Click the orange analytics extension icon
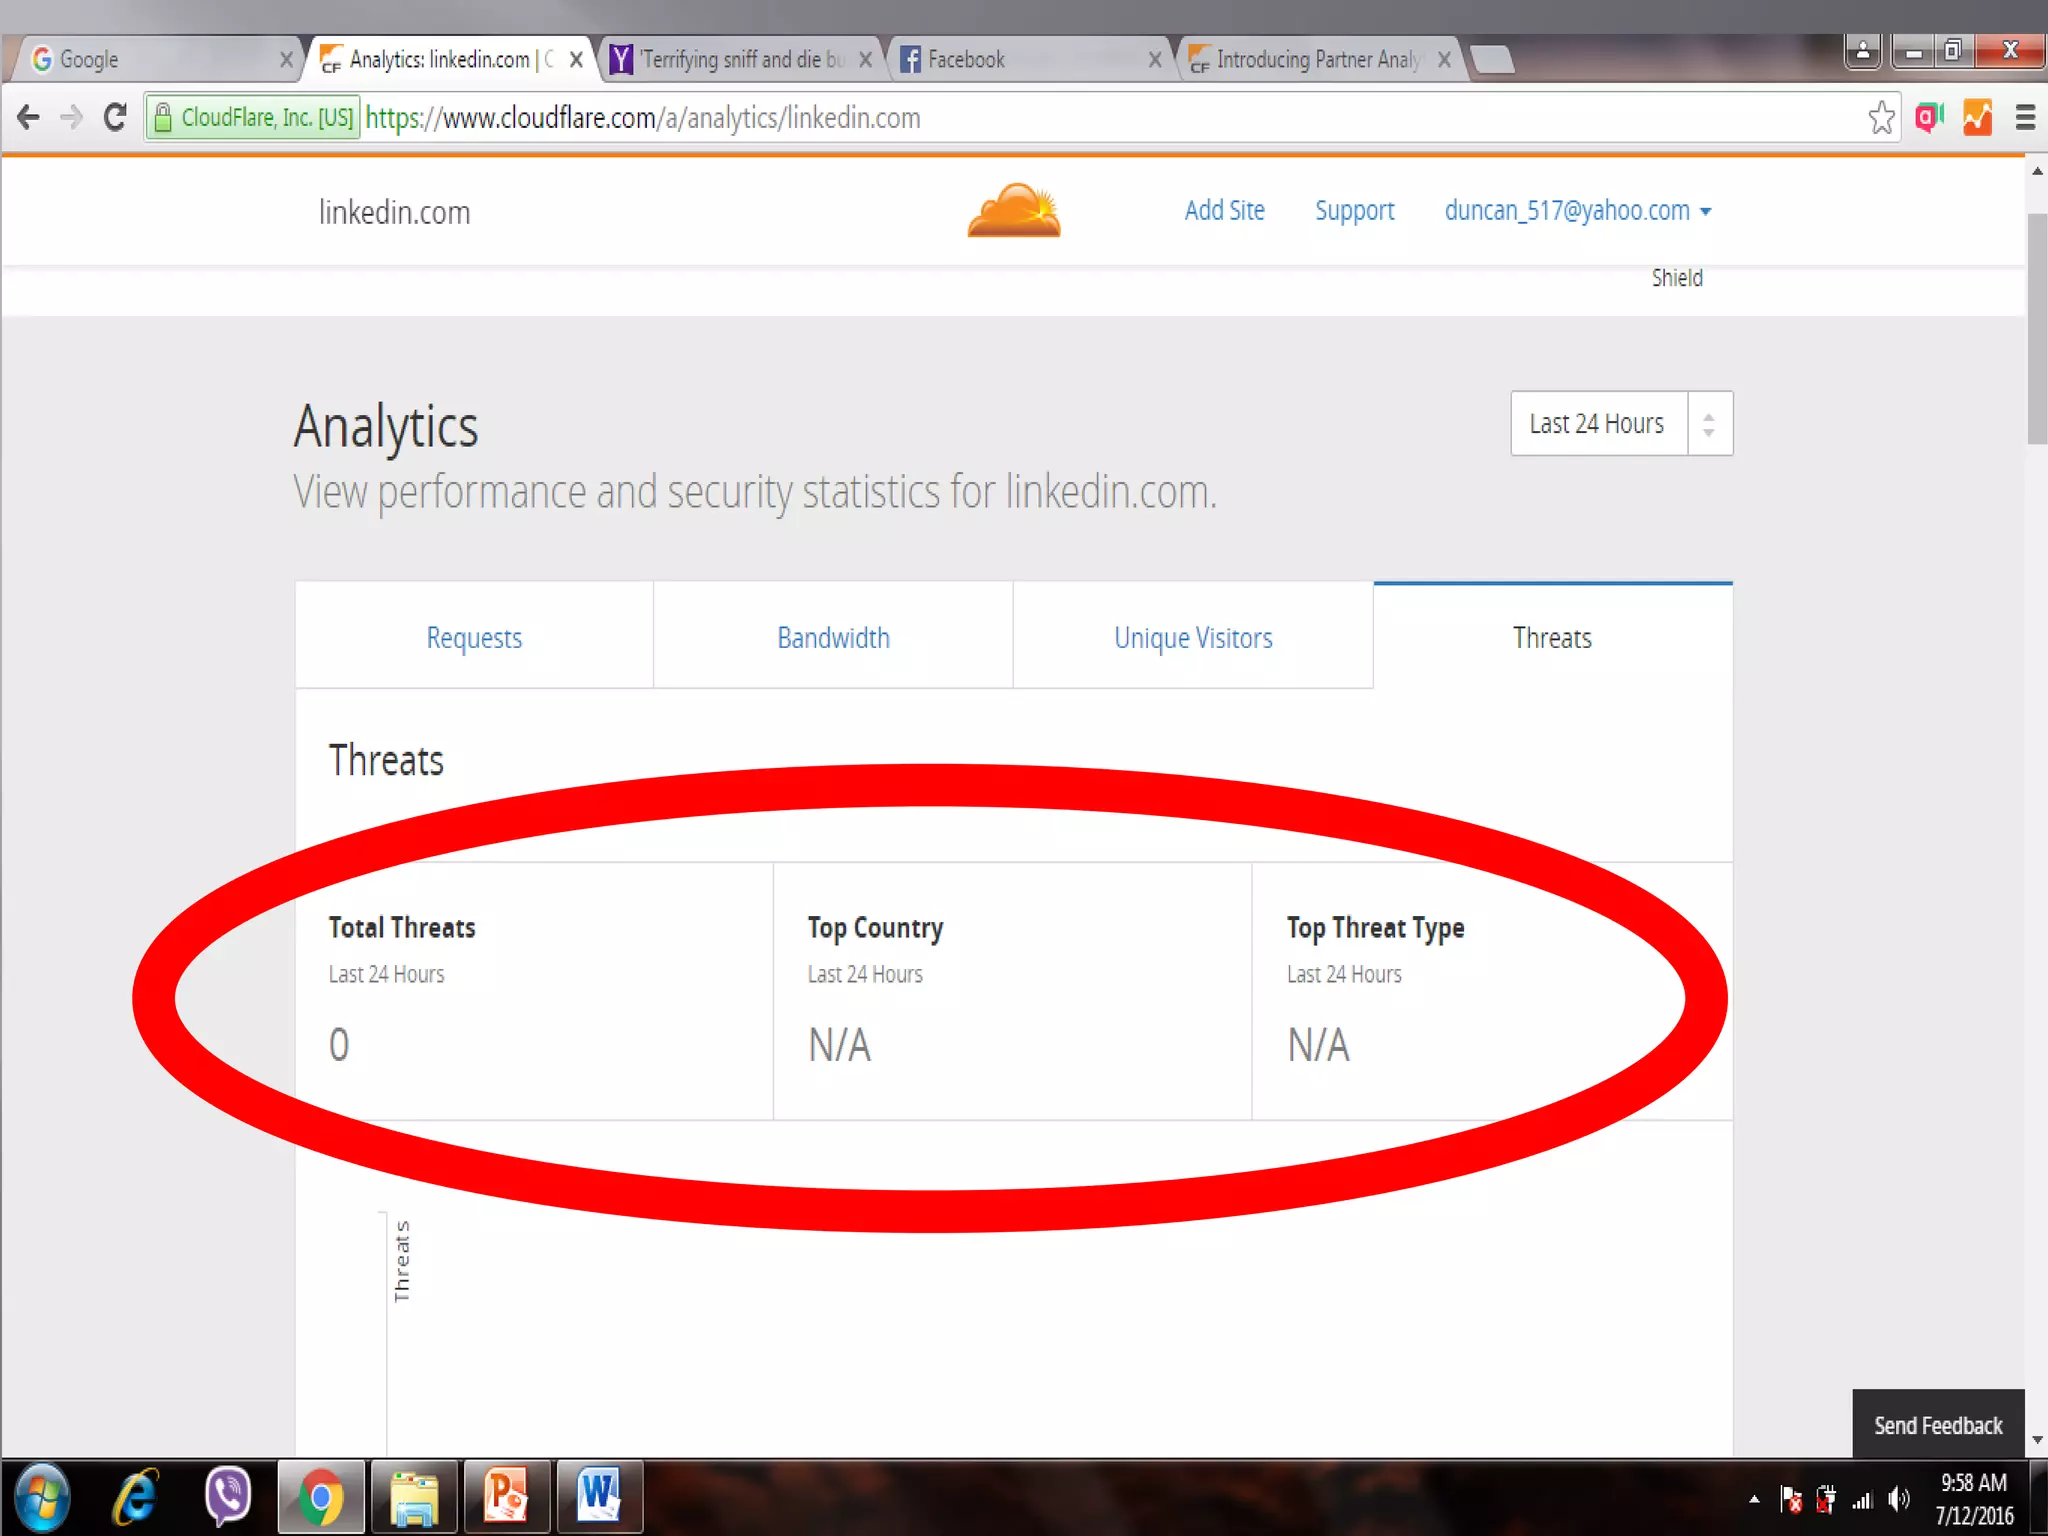The height and width of the screenshot is (1536, 2048). click(1977, 118)
